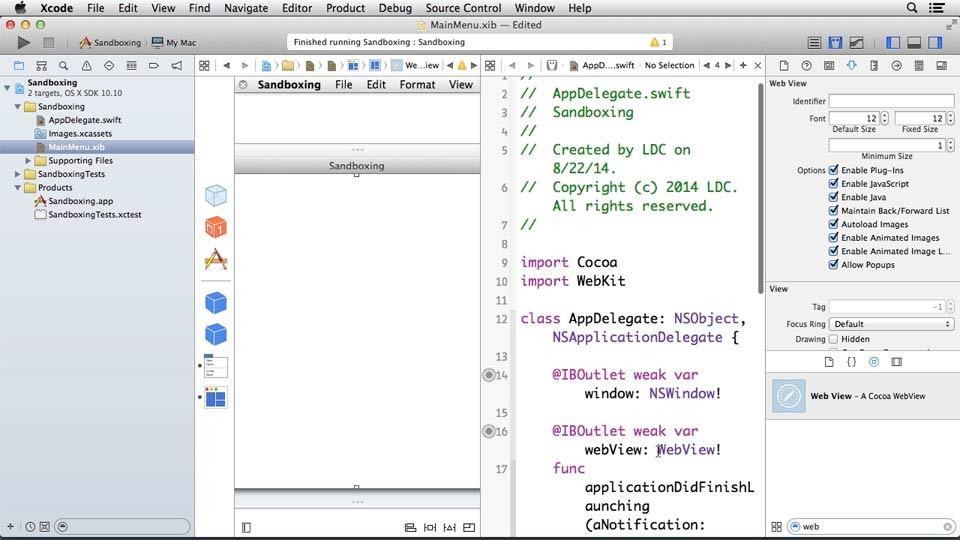Select AppDelegate.swift in the navigator
This screenshot has height=540, width=960.
point(84,120)
